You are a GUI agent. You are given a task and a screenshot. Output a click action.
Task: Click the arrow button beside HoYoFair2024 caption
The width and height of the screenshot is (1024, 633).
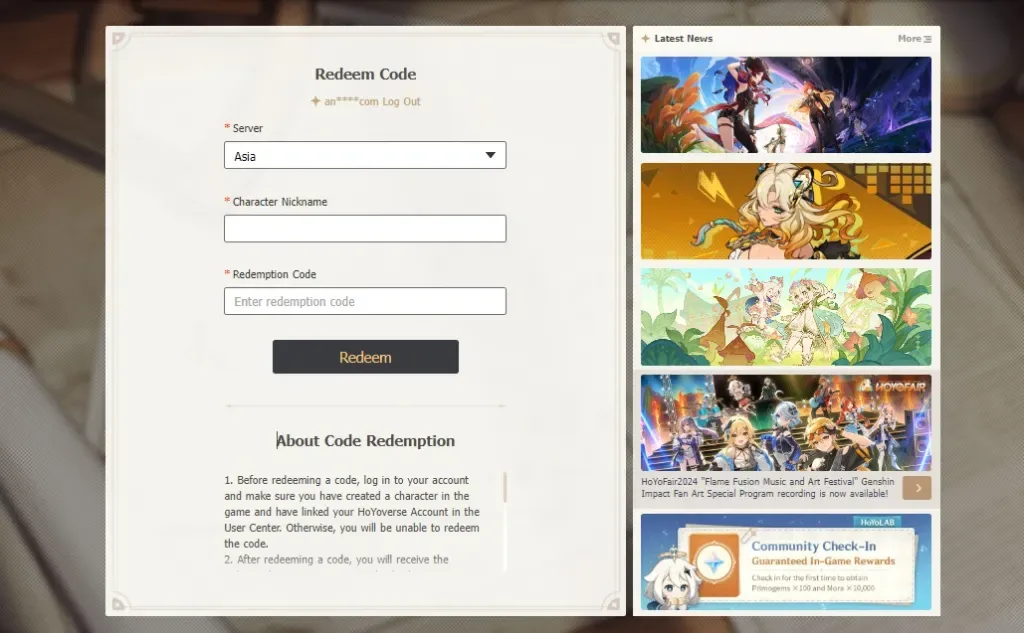pos(916,488)
